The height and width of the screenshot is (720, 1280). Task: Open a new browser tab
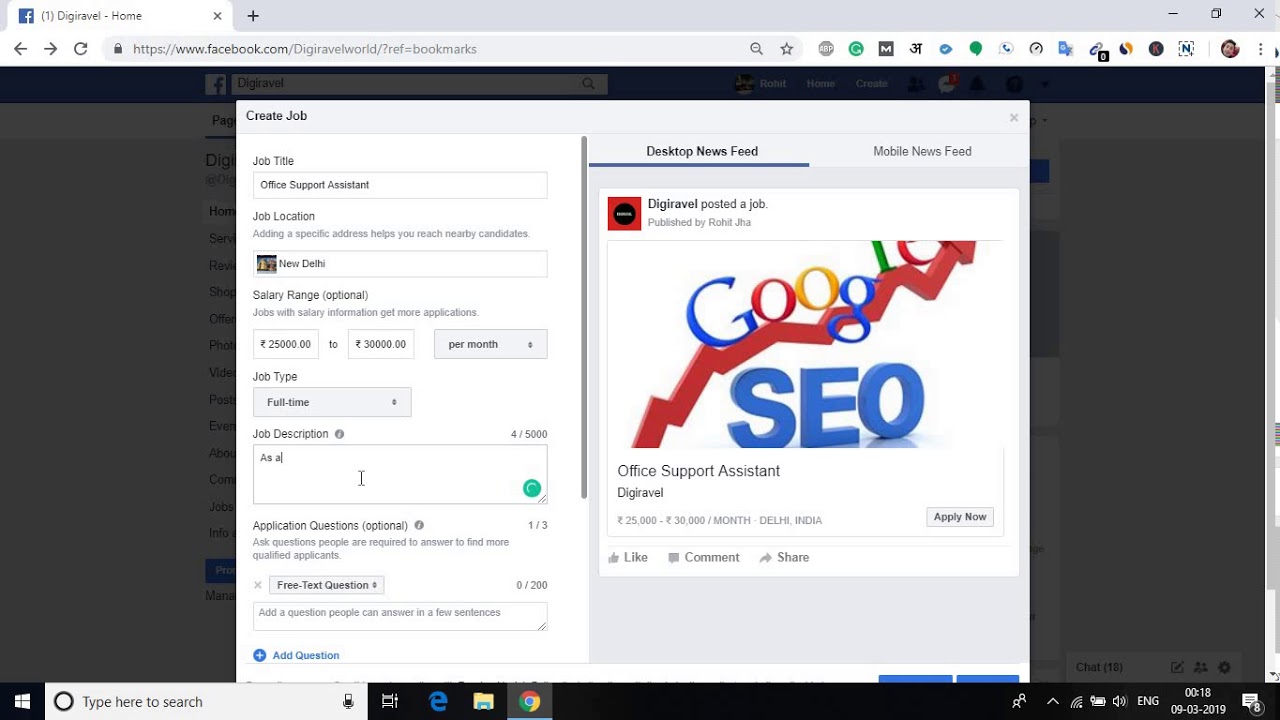tap(253, 16)
